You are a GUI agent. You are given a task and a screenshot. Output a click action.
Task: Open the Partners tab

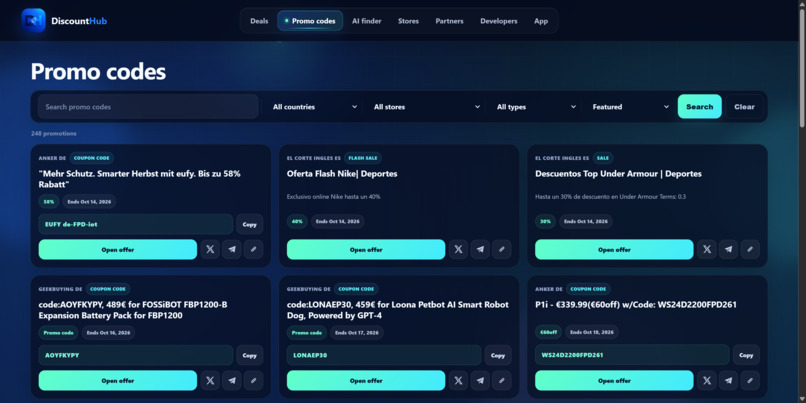point(449,21)
